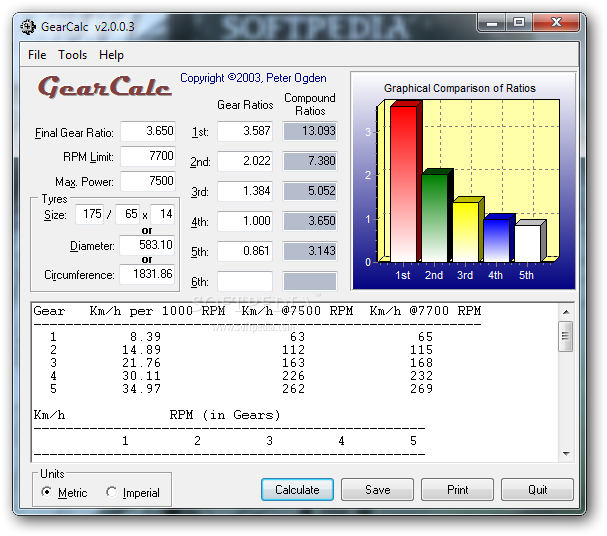
Task: Minimize the GearCalc window
Action: click(492, 23)
